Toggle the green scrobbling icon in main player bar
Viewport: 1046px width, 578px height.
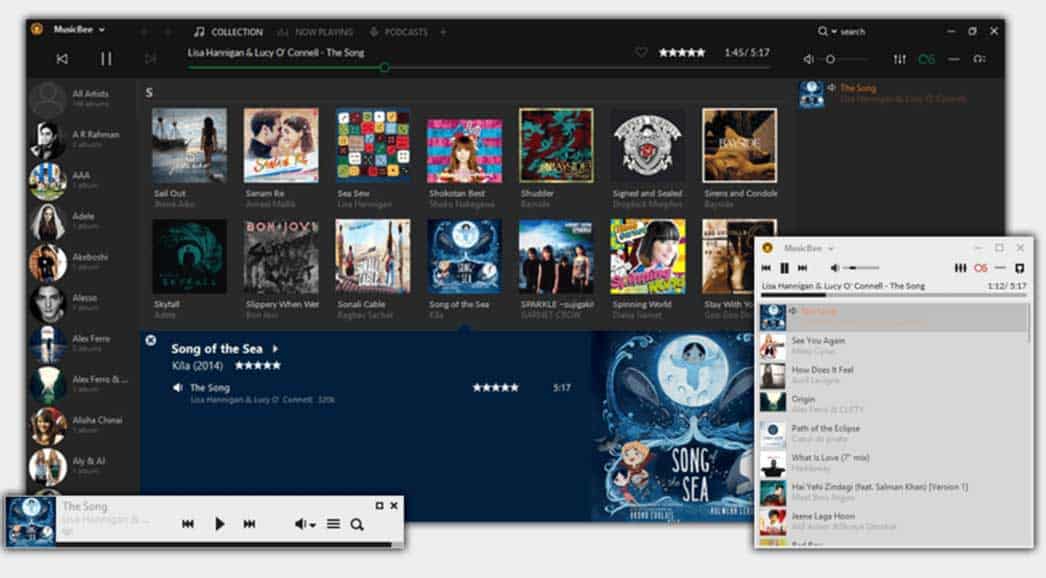click(927, 59)
